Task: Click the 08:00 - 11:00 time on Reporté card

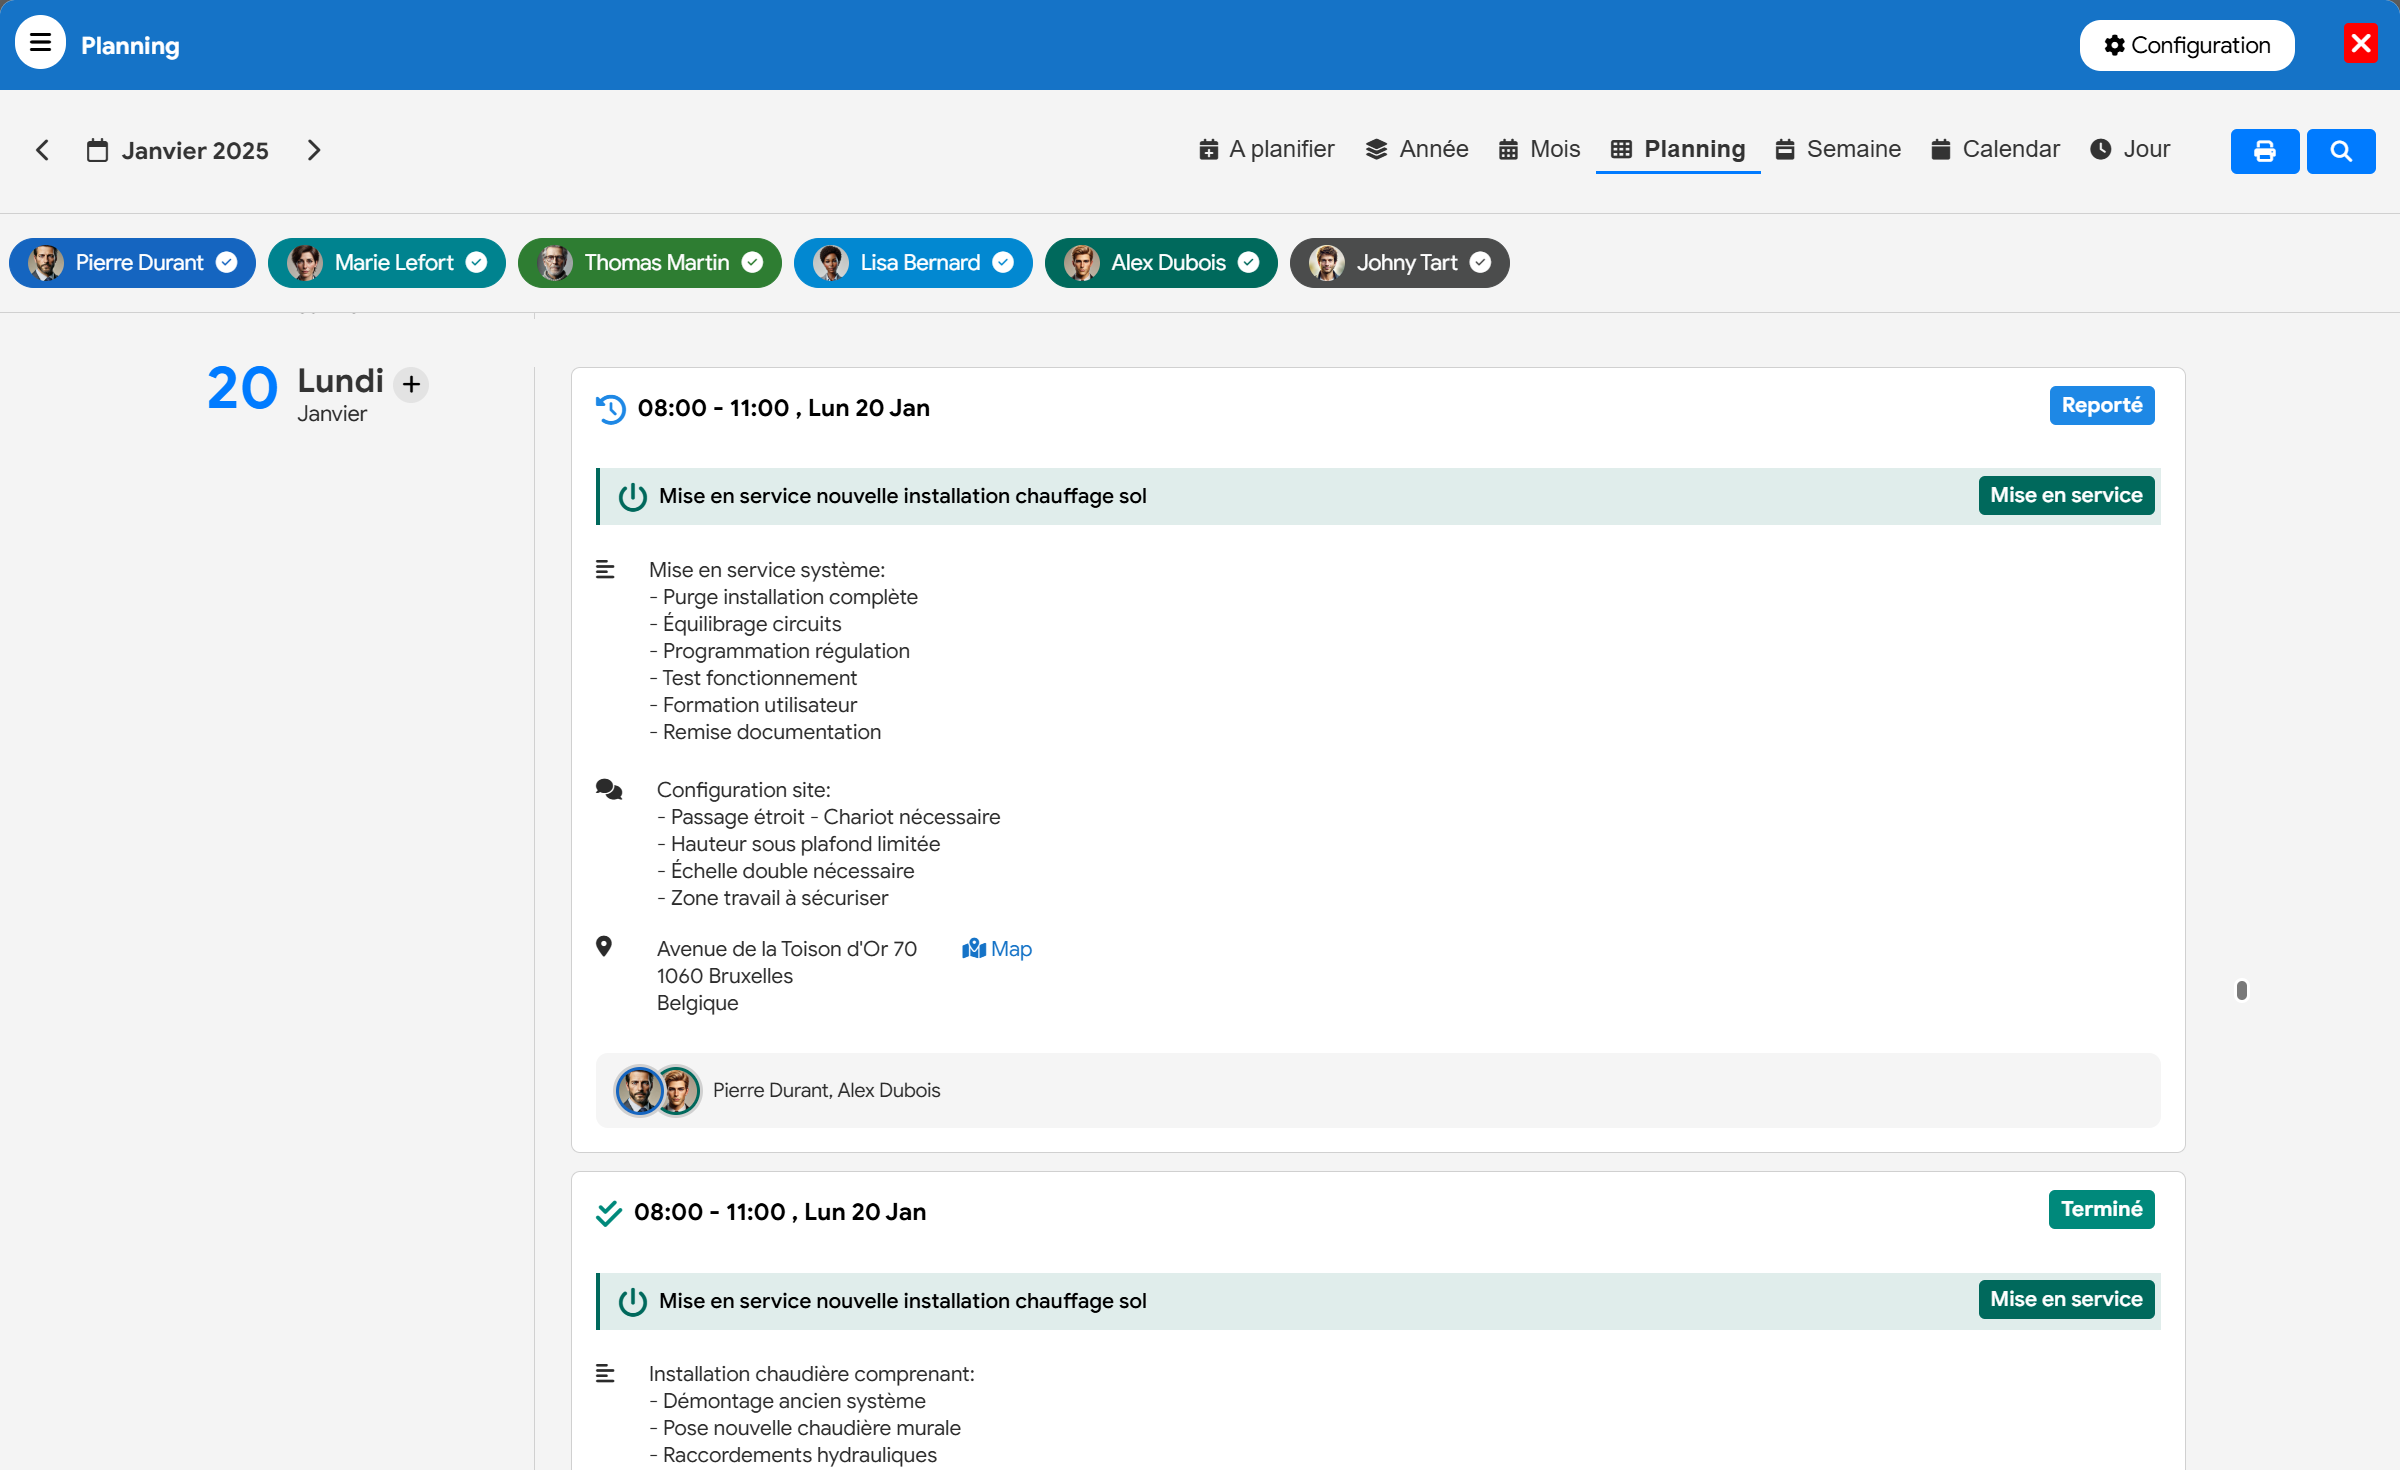Action: coord(713,408)
